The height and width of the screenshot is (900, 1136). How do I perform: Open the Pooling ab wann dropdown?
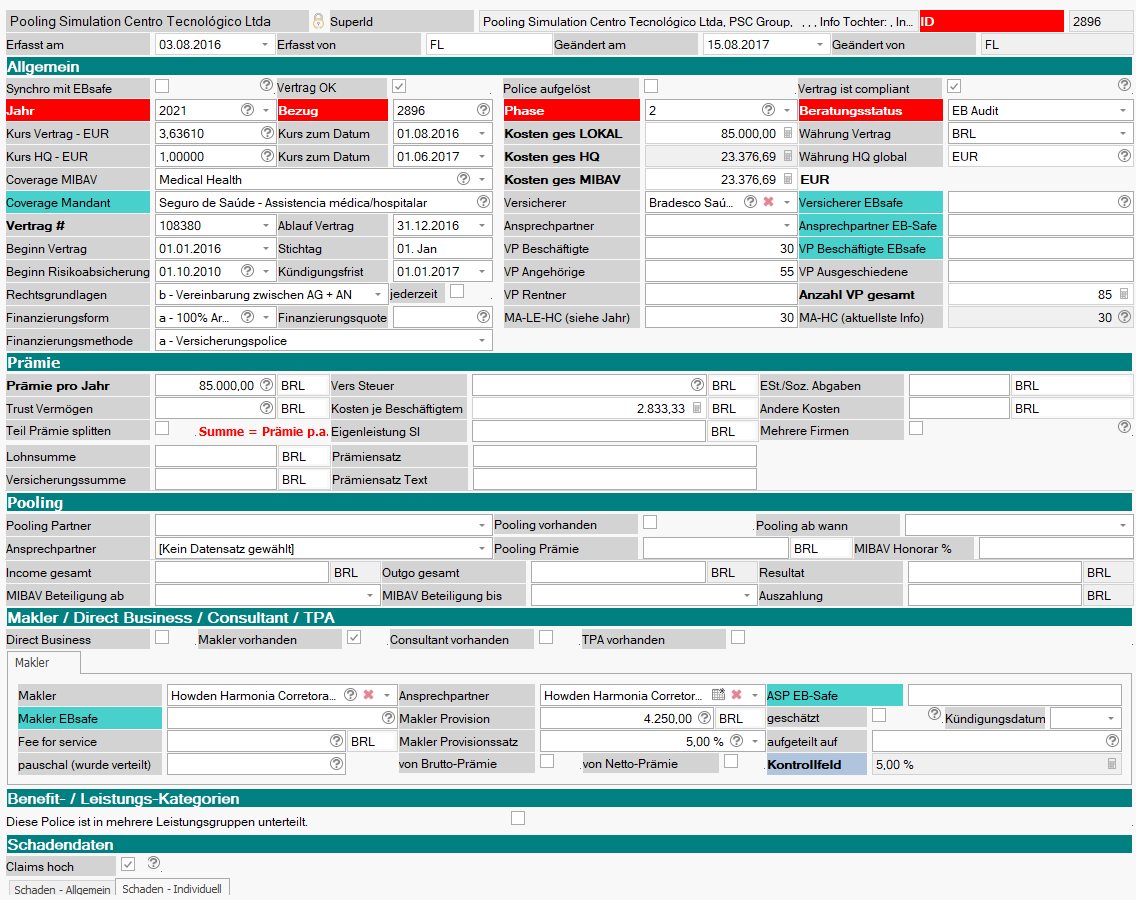pos(1123,525)
